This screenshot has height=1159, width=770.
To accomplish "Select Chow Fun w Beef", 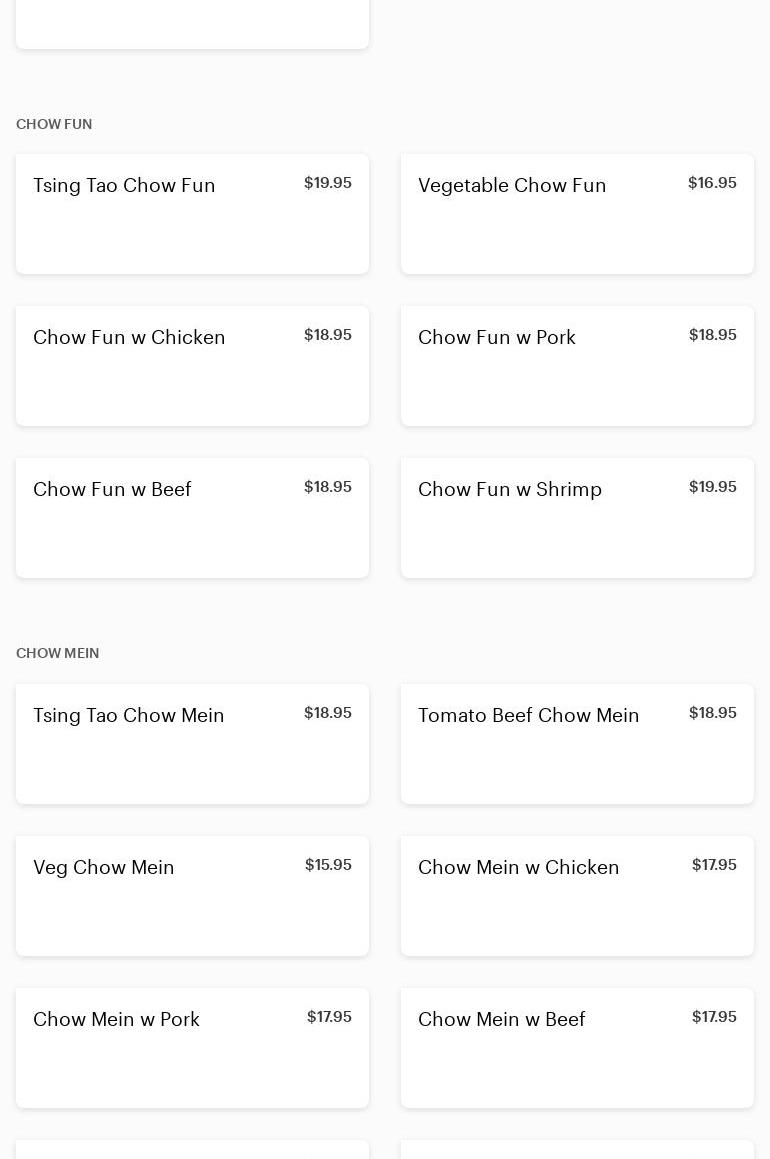I will [x=192, y=517].
